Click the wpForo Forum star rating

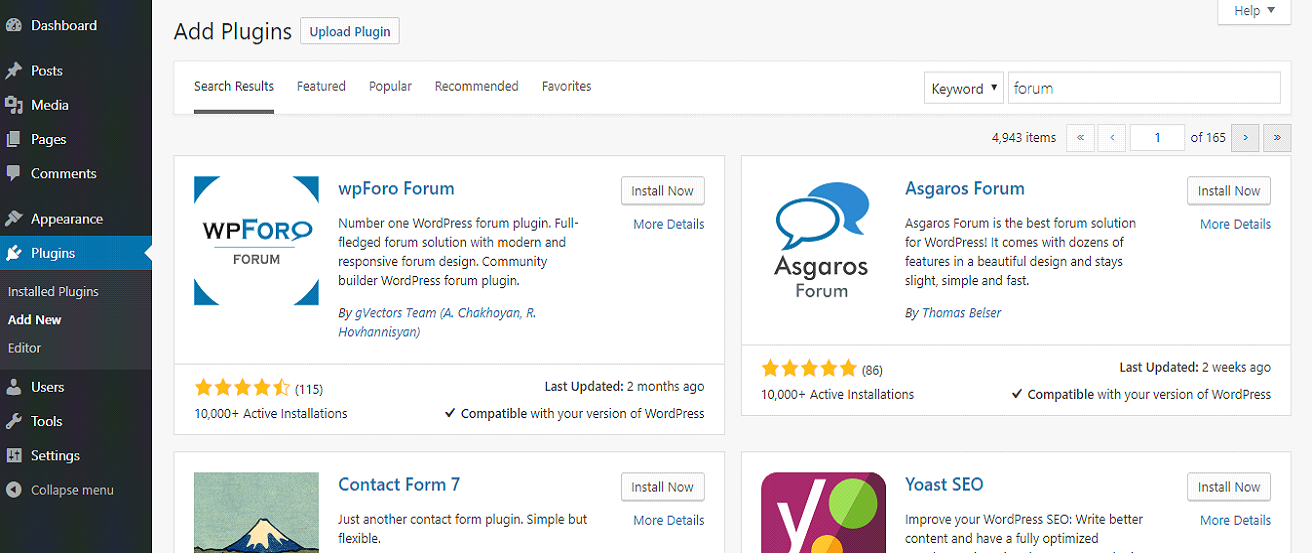point(242,387)
